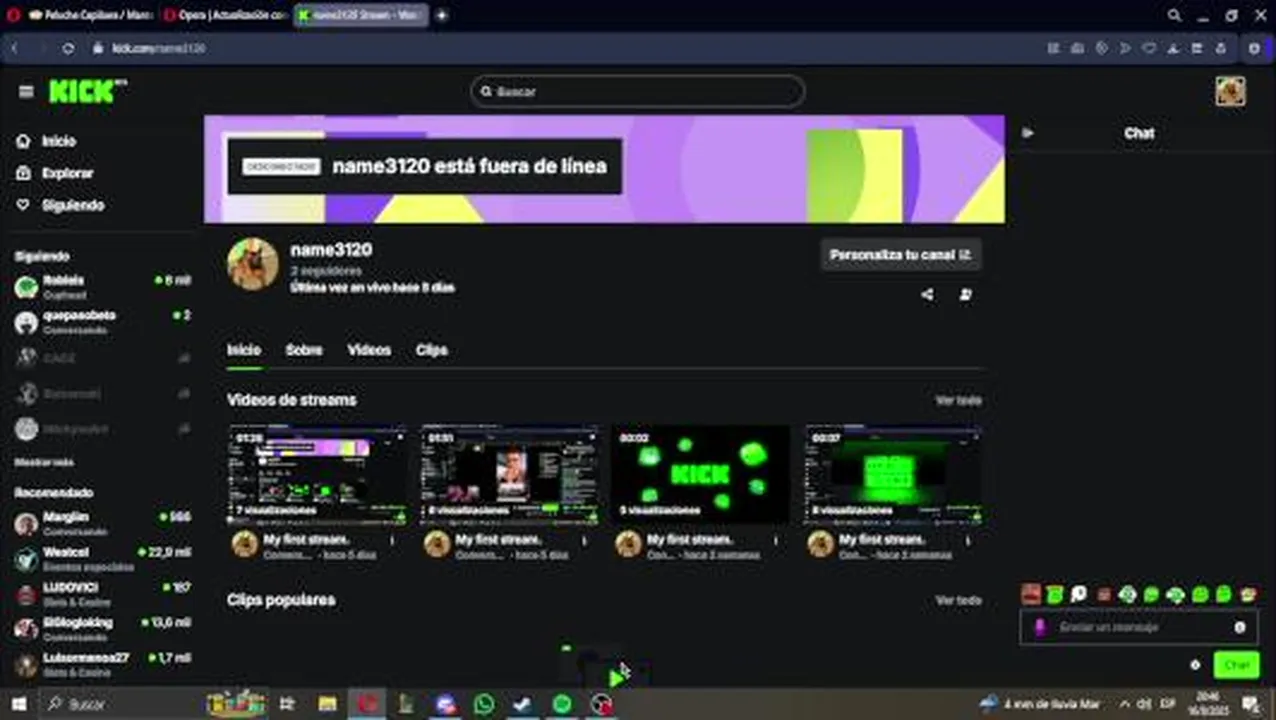Reload the page in the browser
Image resolution: width=1276 pixels, height=720 pixels.
pos(68,48)
